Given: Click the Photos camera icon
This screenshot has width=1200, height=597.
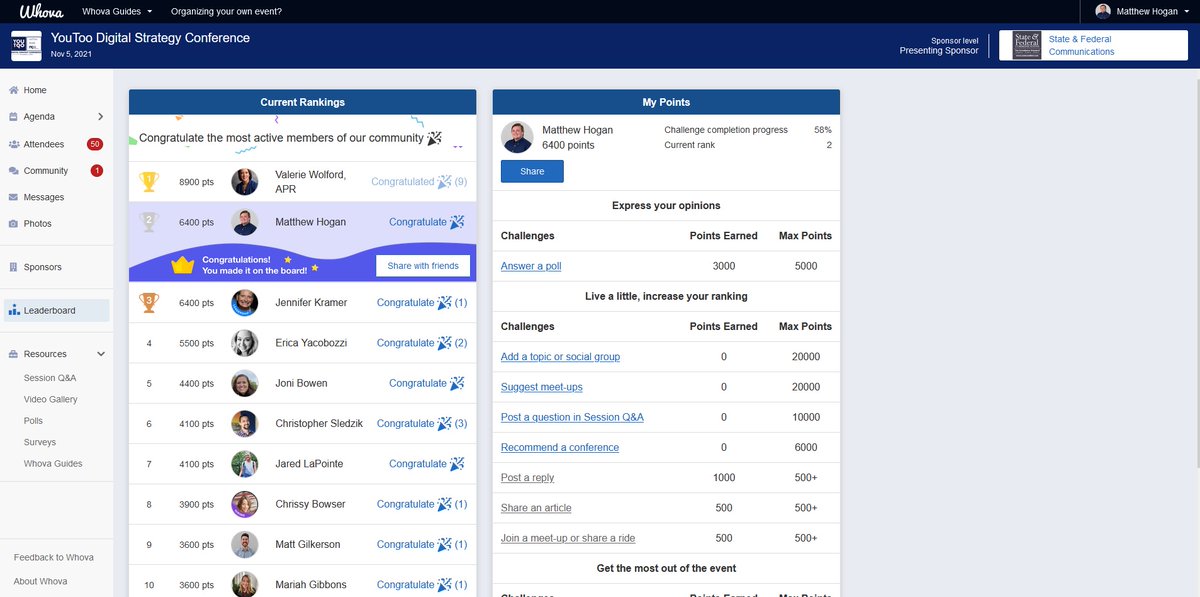Looking at the screenshot, I should 13,224.
